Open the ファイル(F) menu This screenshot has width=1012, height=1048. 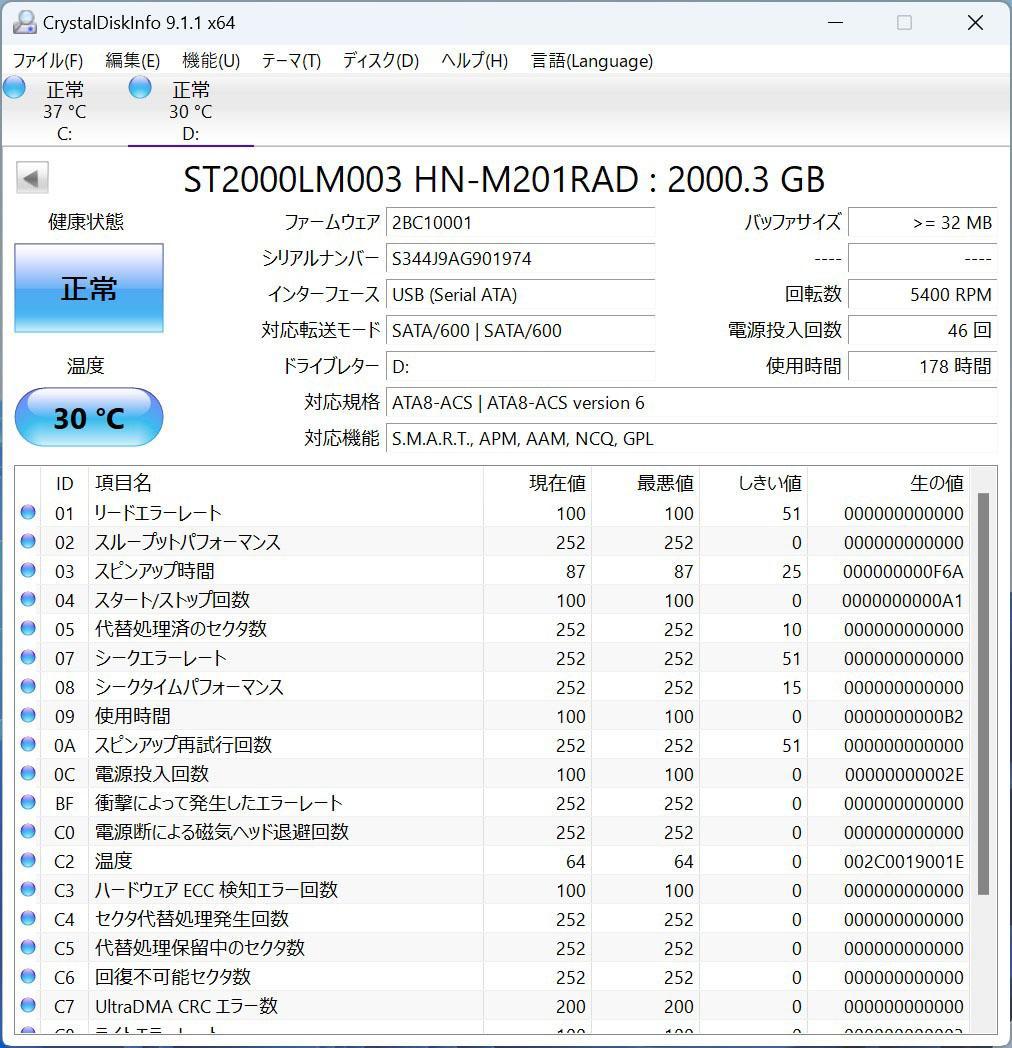(48, 61)
